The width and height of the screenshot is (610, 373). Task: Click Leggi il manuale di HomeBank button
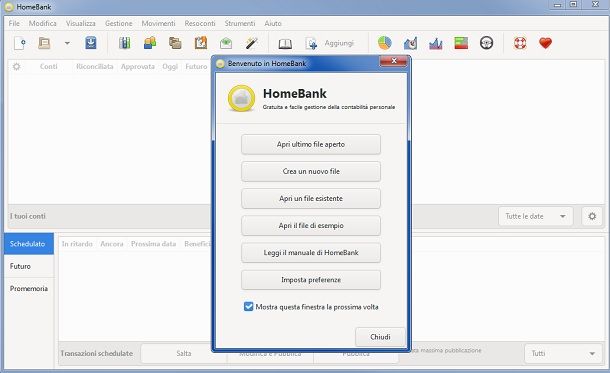pos(311,253)
